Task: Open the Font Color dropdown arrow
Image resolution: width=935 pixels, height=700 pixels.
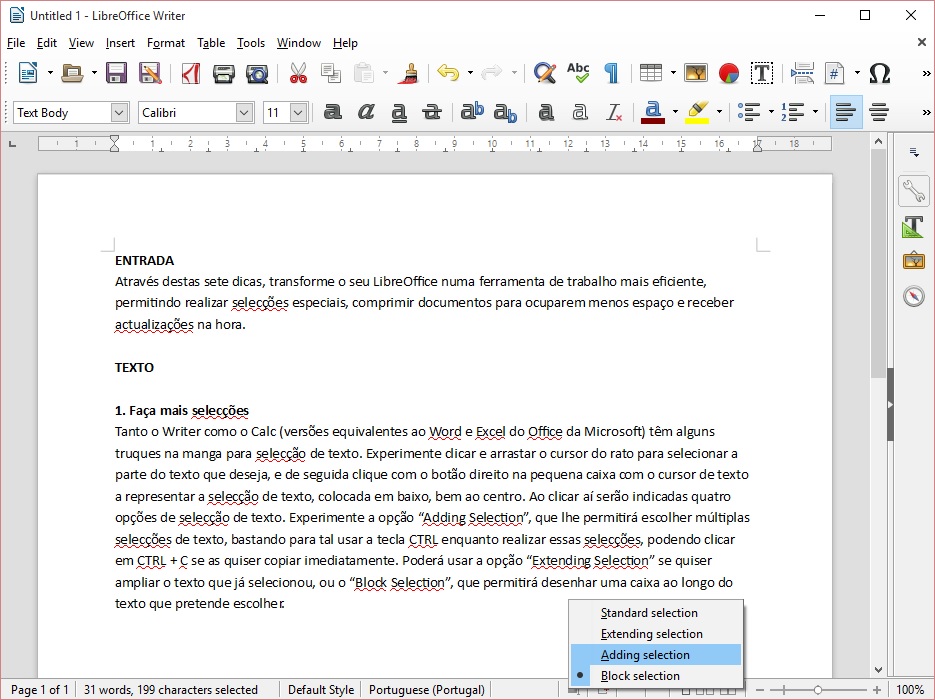Action: tap(675, 112)
